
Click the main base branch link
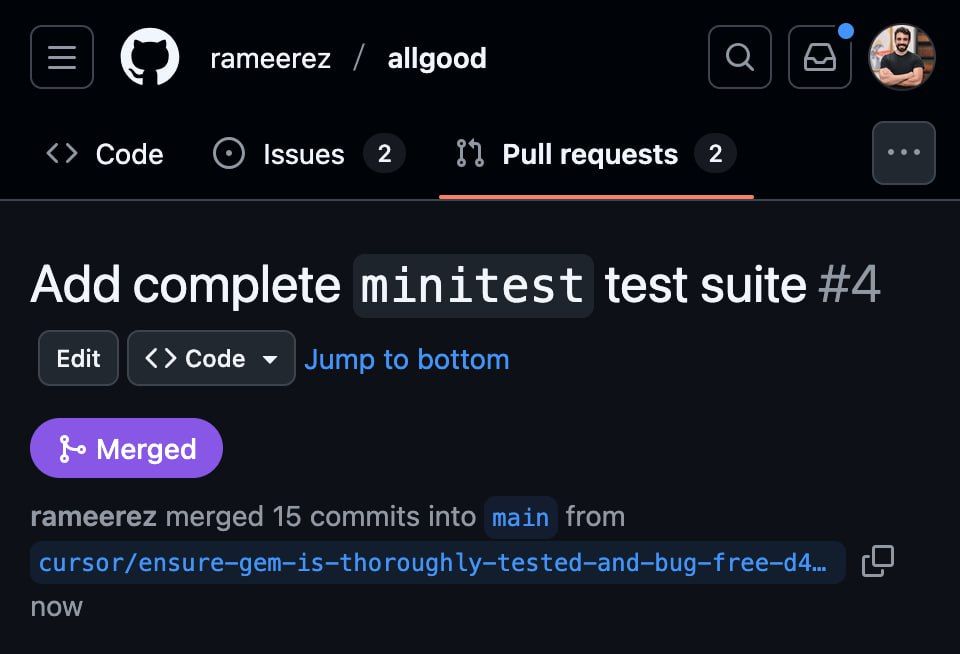pyautogui.click(x=520, y=517)
